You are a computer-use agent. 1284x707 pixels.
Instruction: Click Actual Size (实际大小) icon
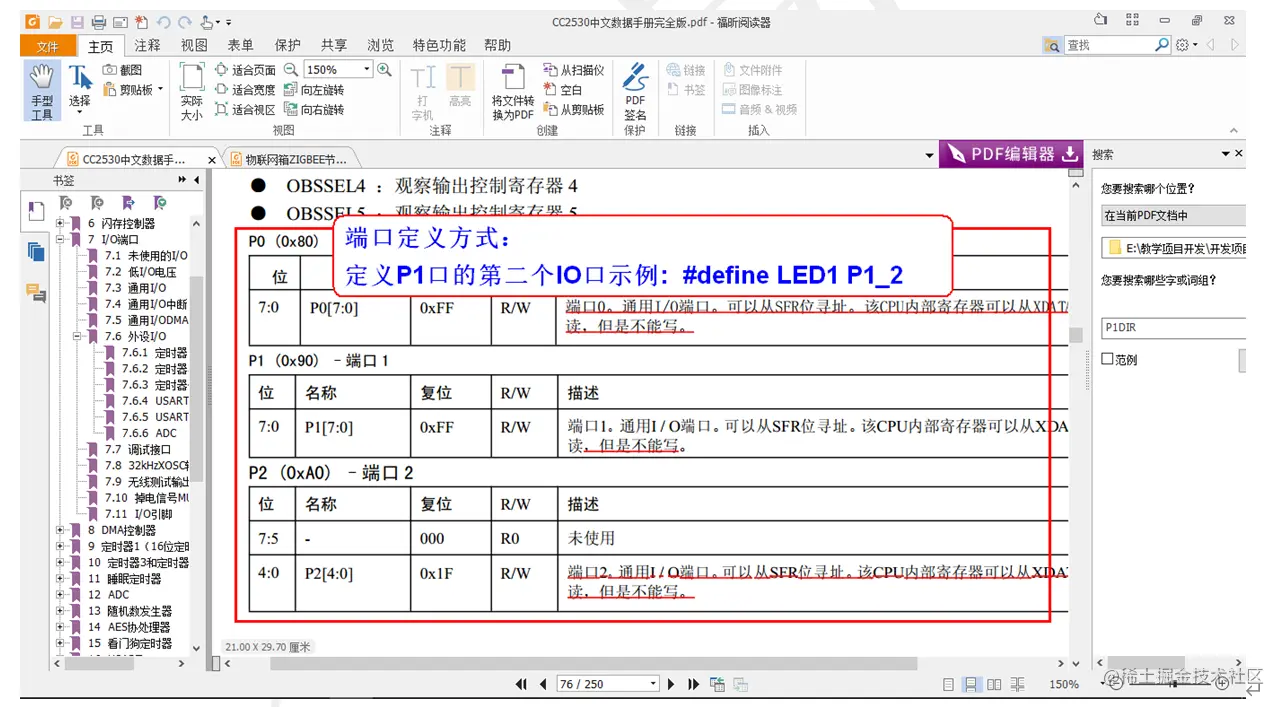tap(192, 92)
